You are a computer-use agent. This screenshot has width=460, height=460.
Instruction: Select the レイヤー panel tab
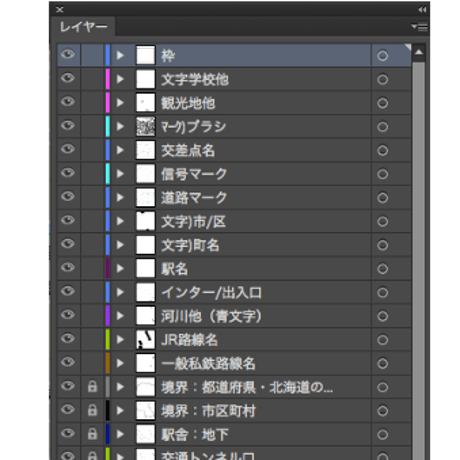(x=83, y=27)
